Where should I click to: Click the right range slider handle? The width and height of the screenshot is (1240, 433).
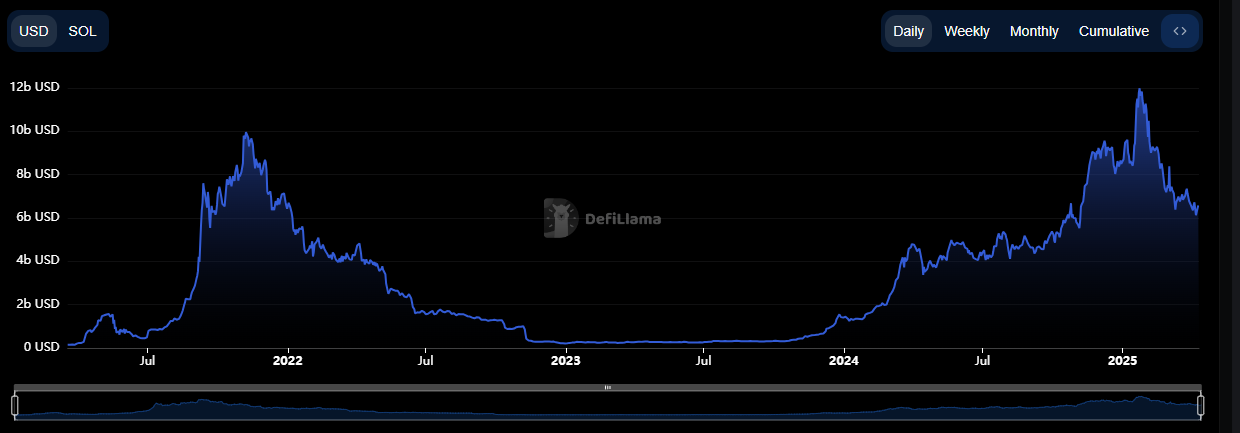[1201, 405]
